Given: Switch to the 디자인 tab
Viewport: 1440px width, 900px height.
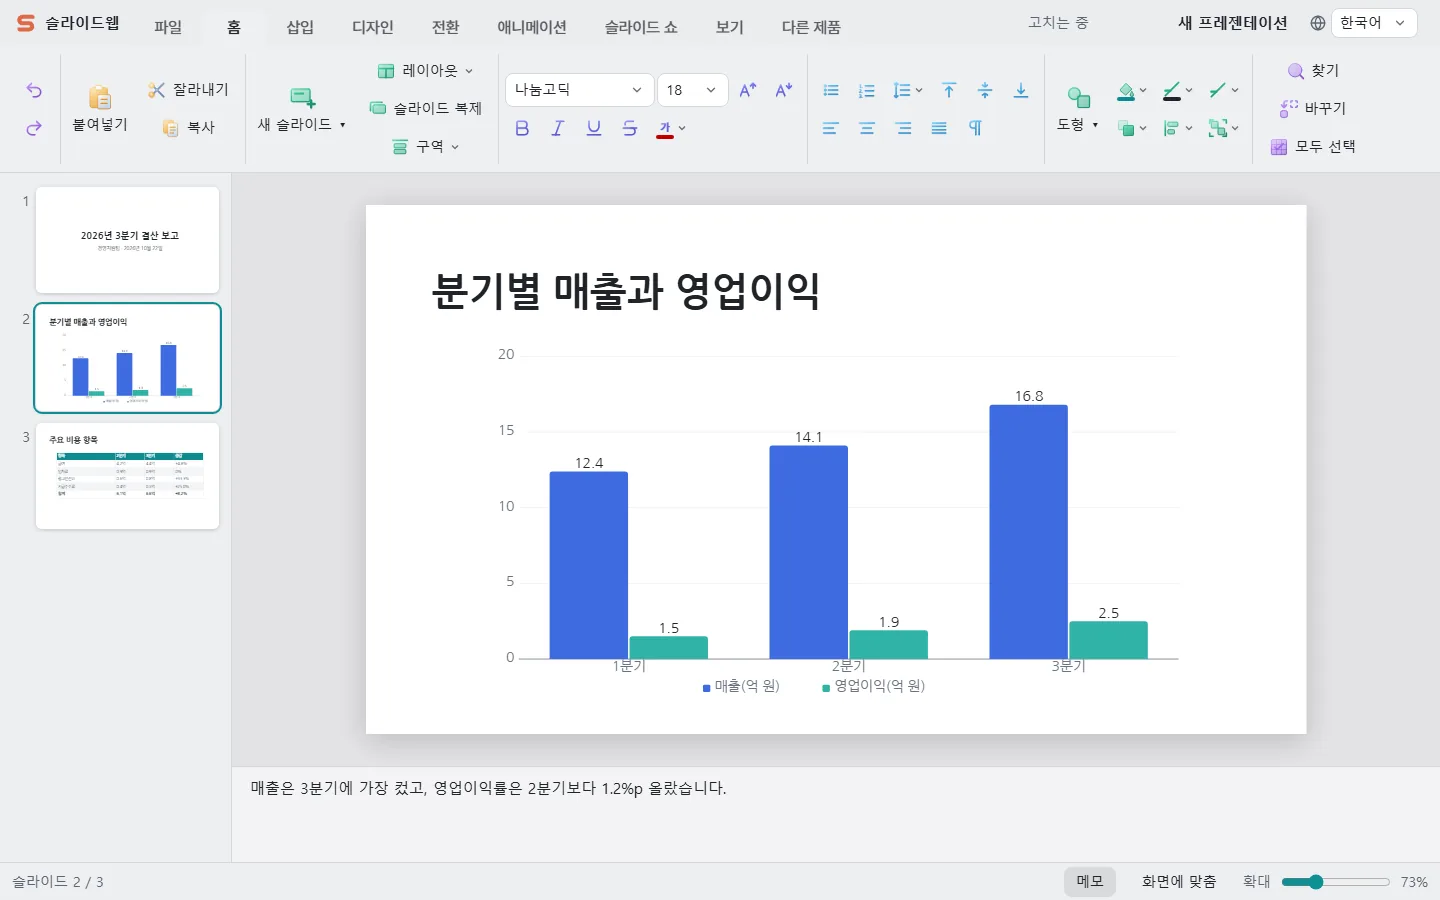Looking at the screenshot, I should [373, 27].
